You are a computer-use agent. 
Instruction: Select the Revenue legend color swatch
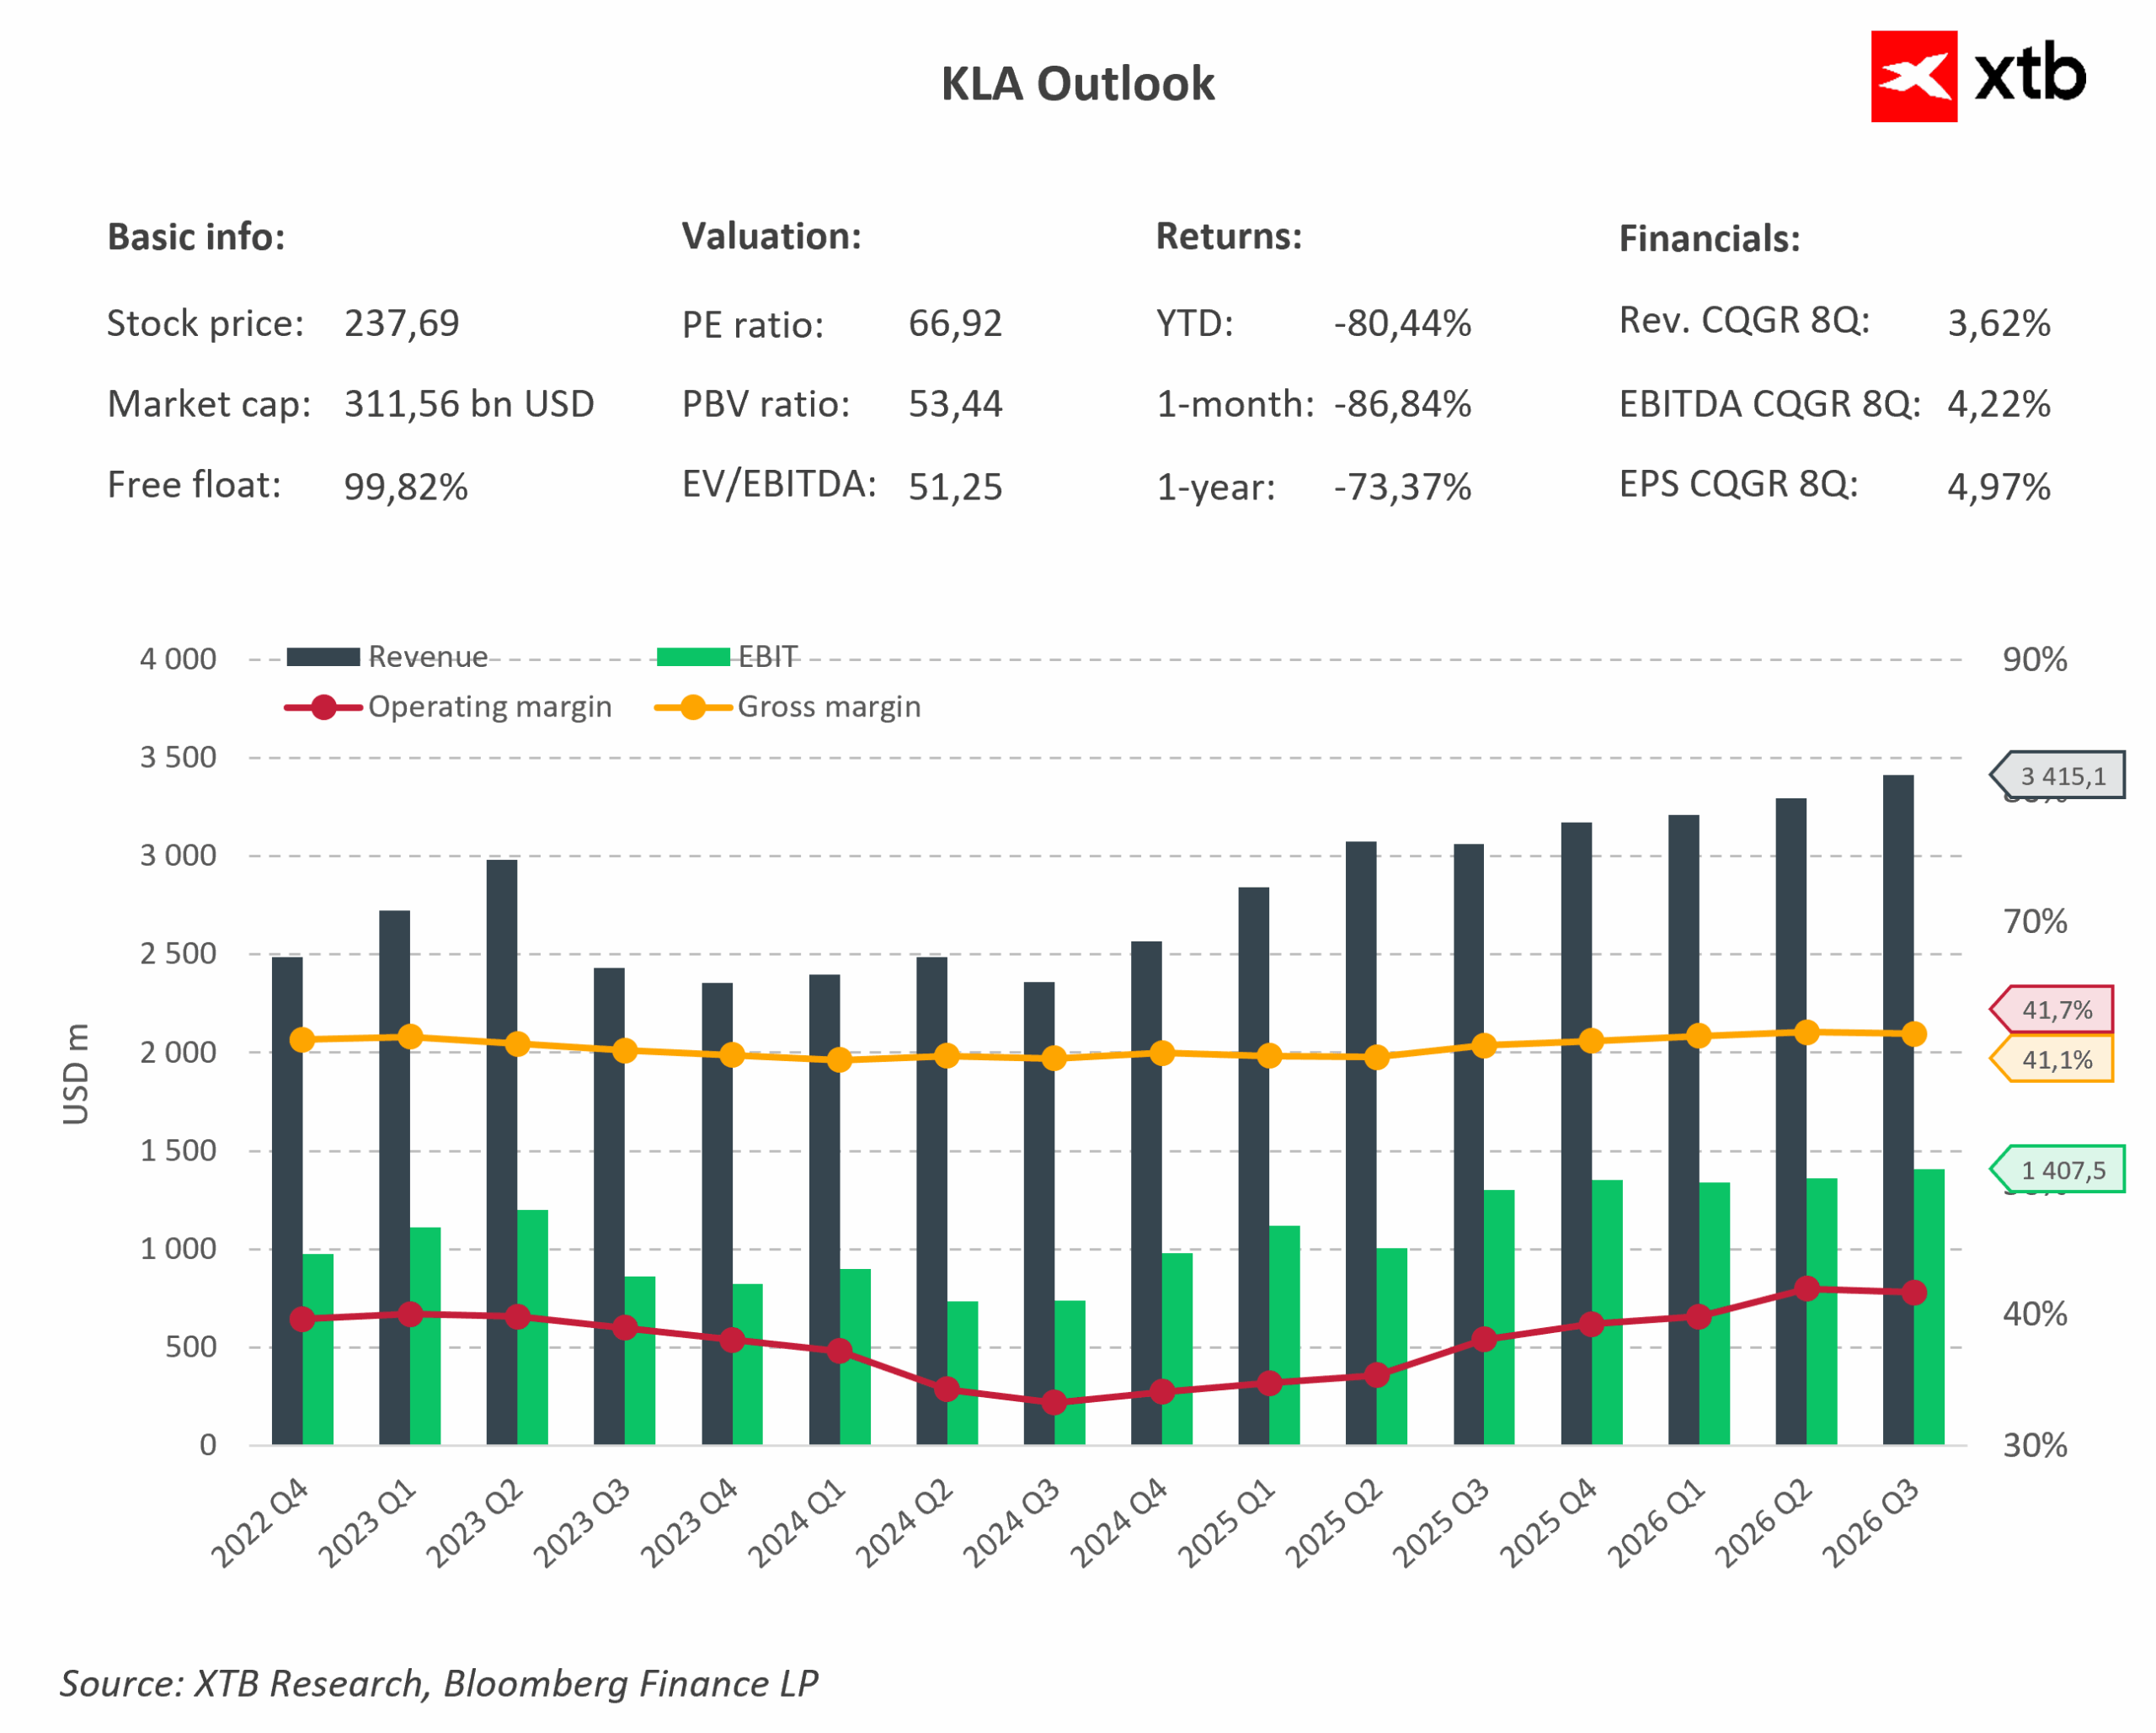[x=323, y=657]
